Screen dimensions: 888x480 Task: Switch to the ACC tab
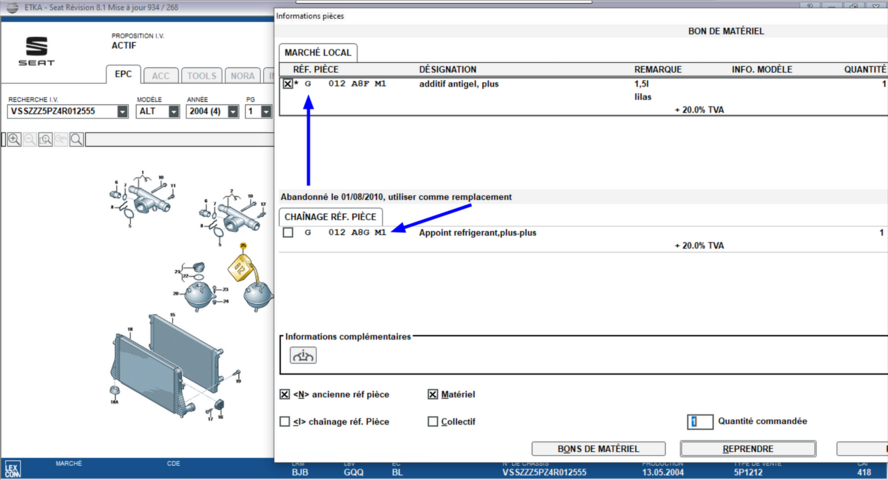coord(160,76)
